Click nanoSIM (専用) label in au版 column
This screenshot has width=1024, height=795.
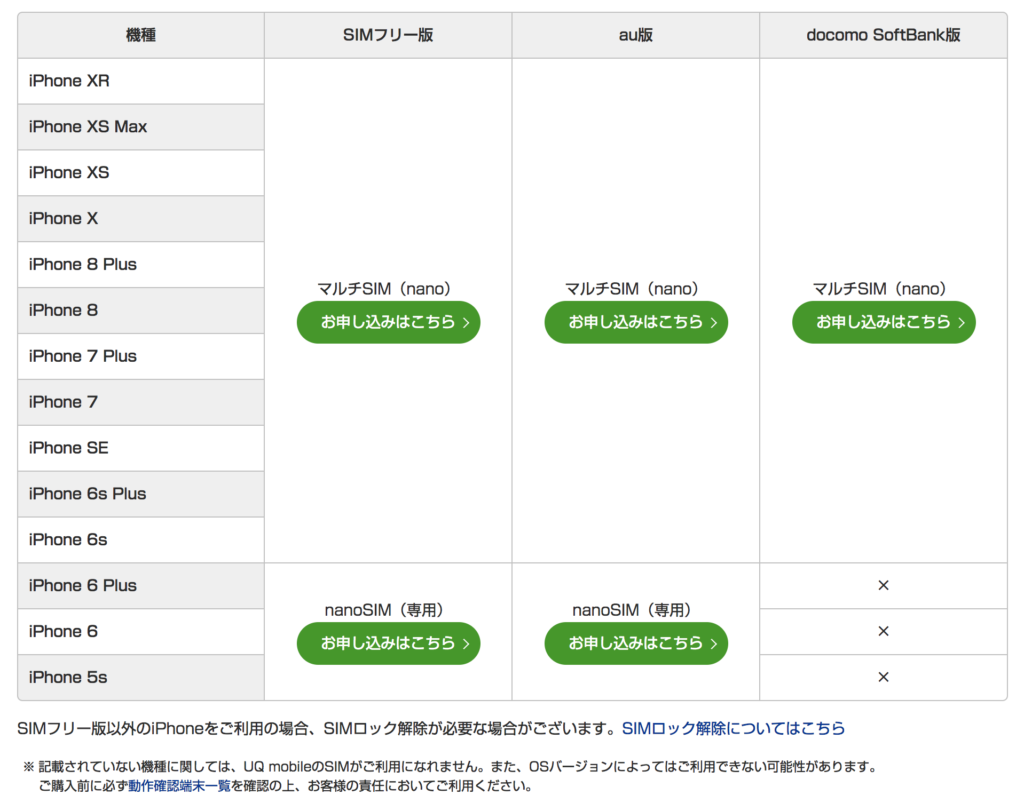[x=632, y=610]
